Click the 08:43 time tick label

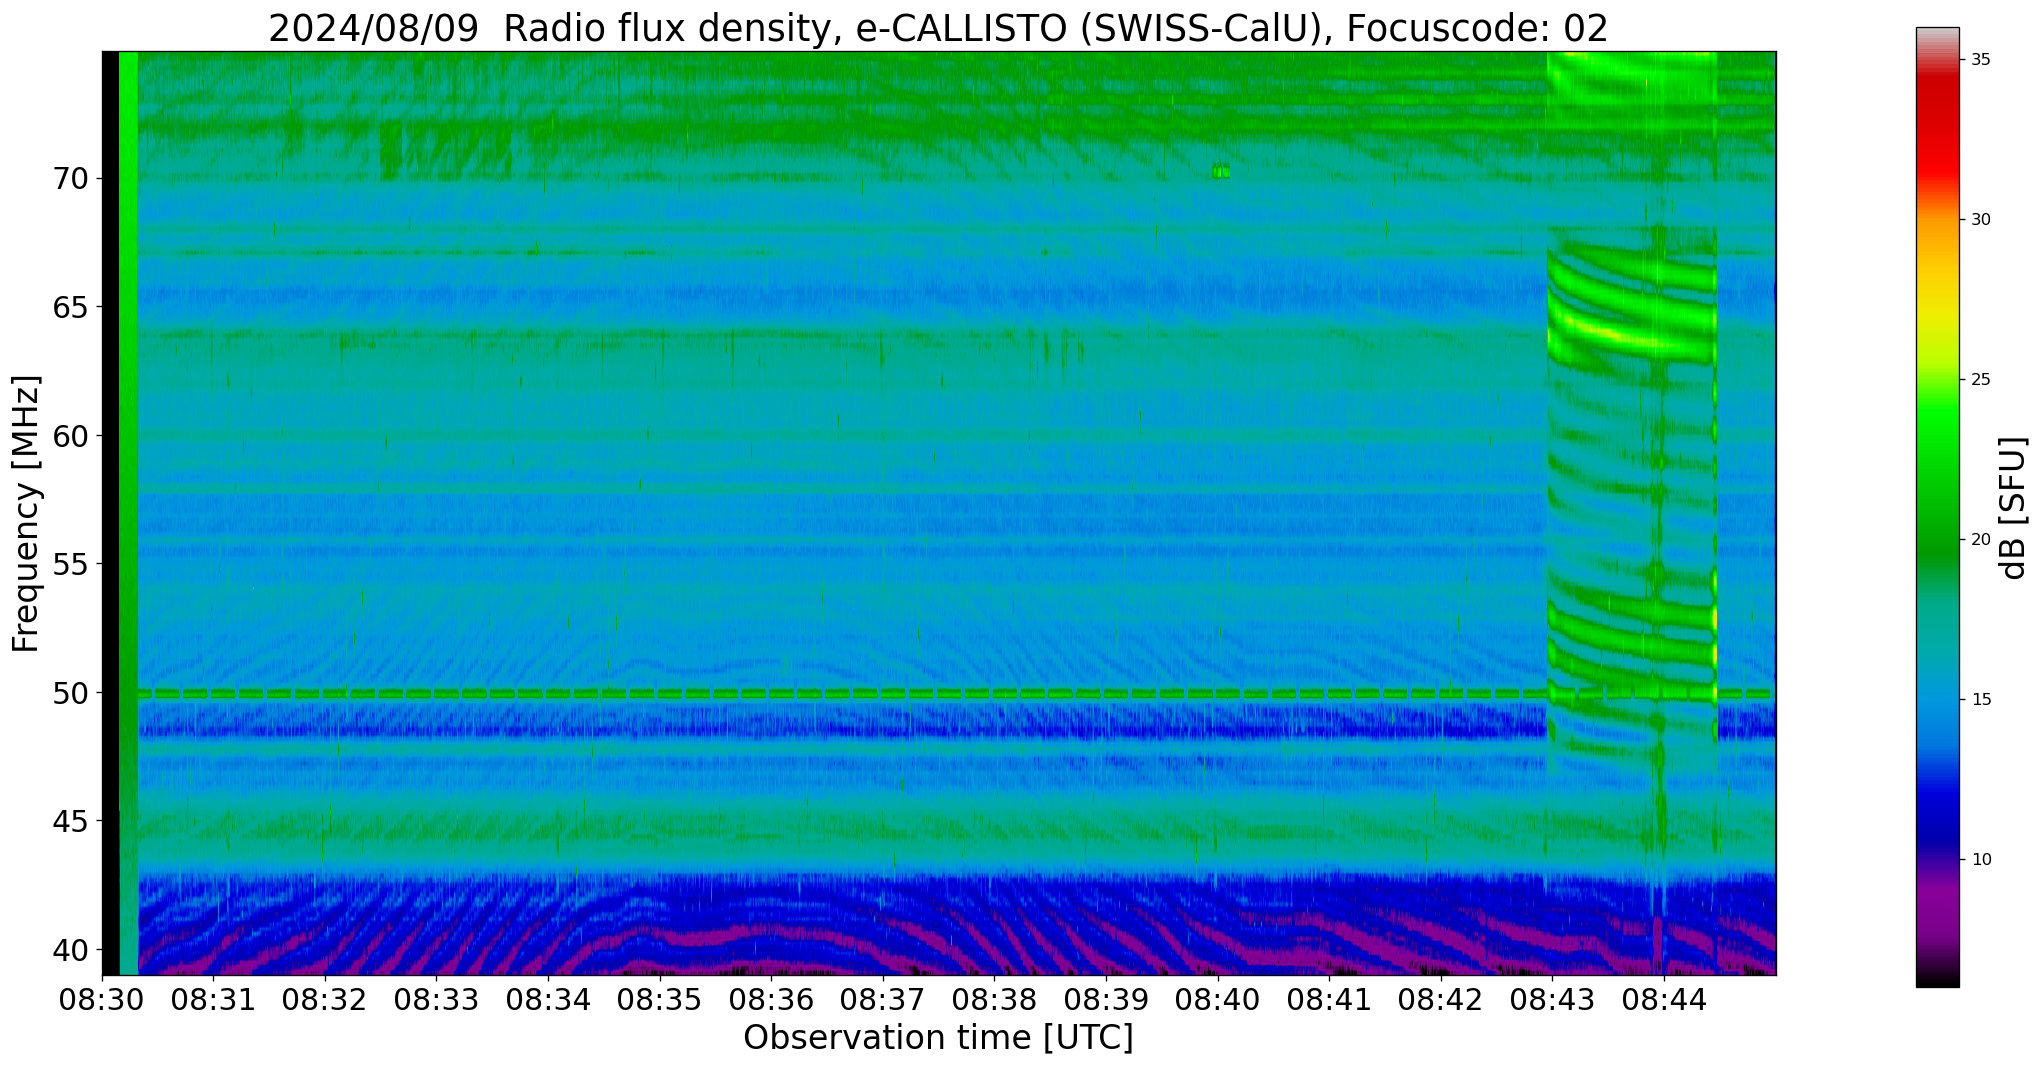1552,1000
